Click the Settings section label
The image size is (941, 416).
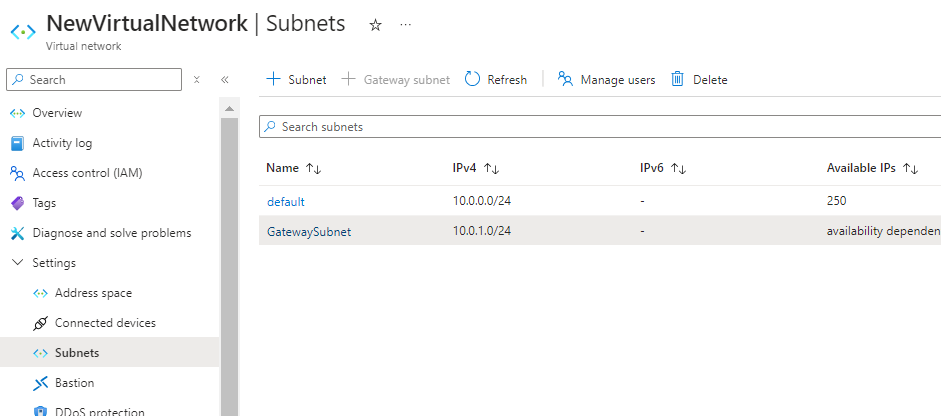[x=54, y=263]
